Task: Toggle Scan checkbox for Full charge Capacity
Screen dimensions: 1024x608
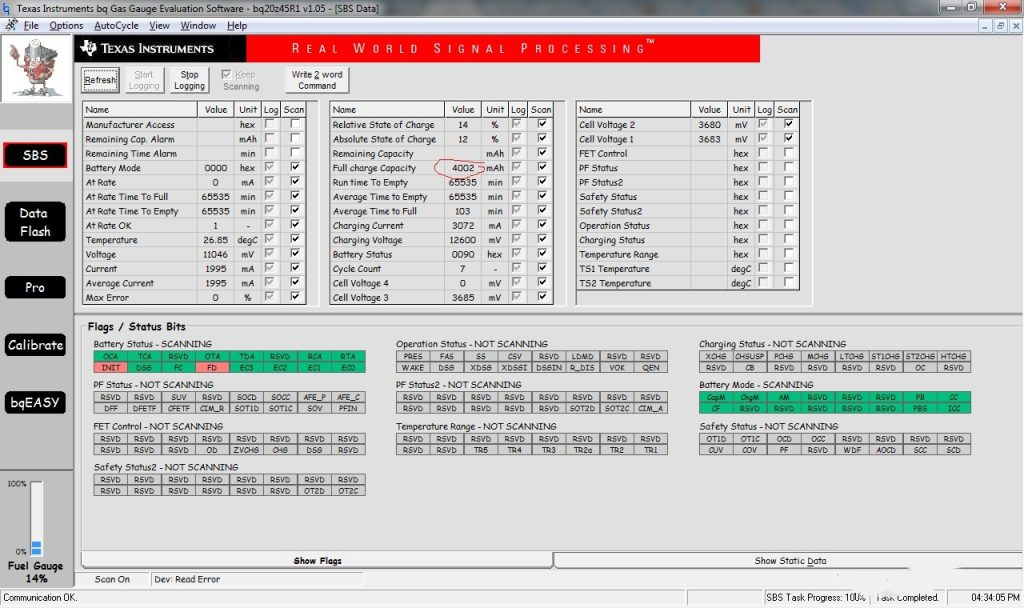Action: tap(542, 167)
